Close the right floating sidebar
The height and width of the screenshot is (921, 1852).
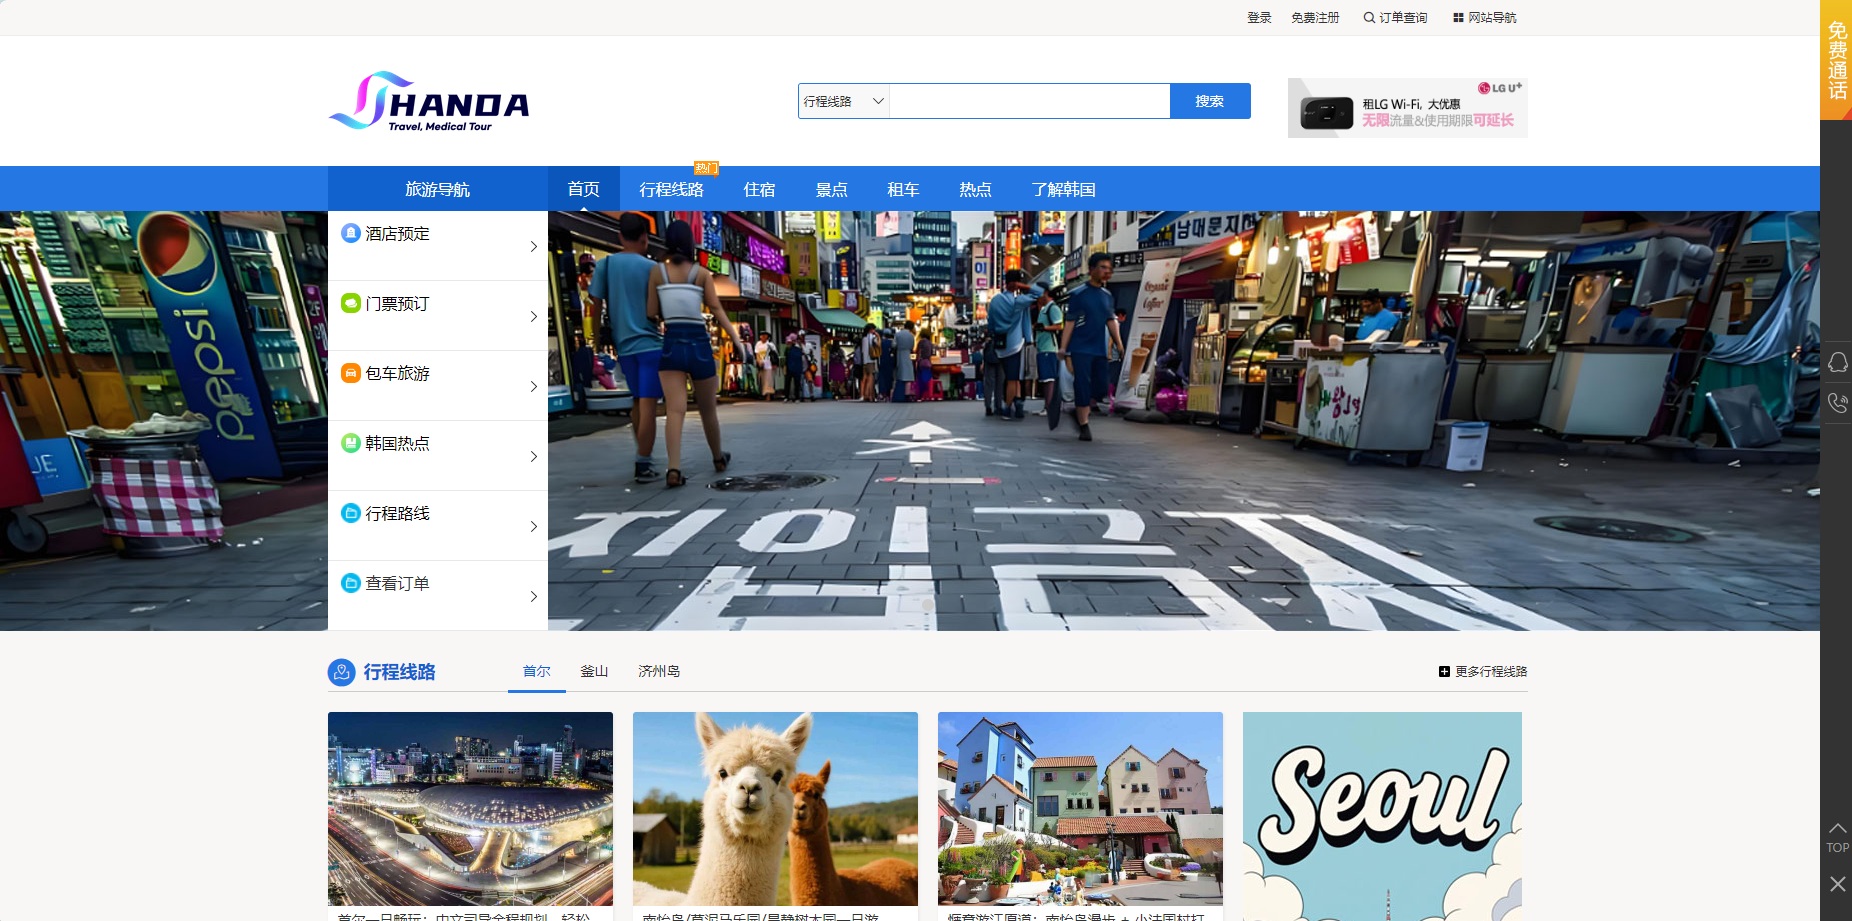pyautogui.click(x=1837, y=884)
